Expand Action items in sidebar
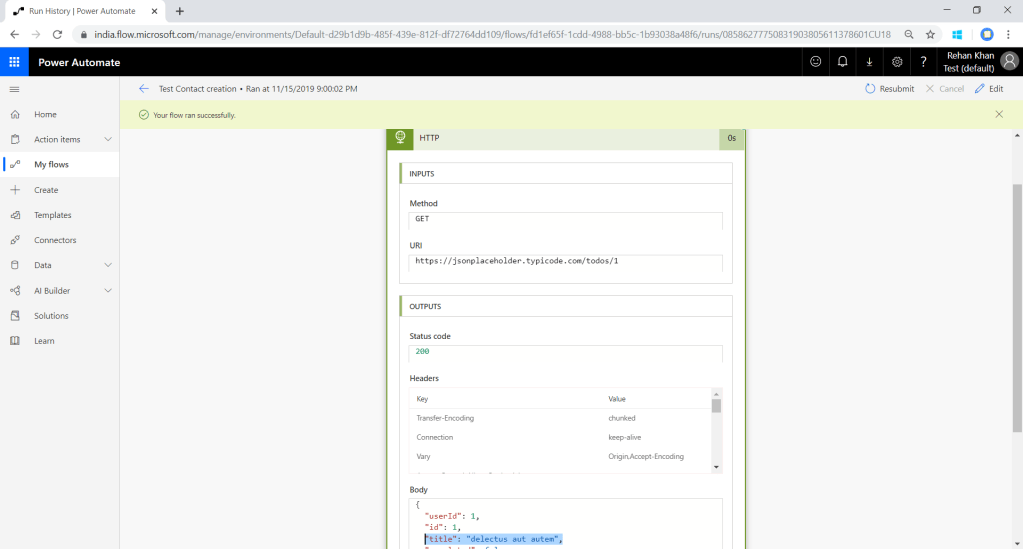This screenshot has height=549, width=1023. coord(107,140)
